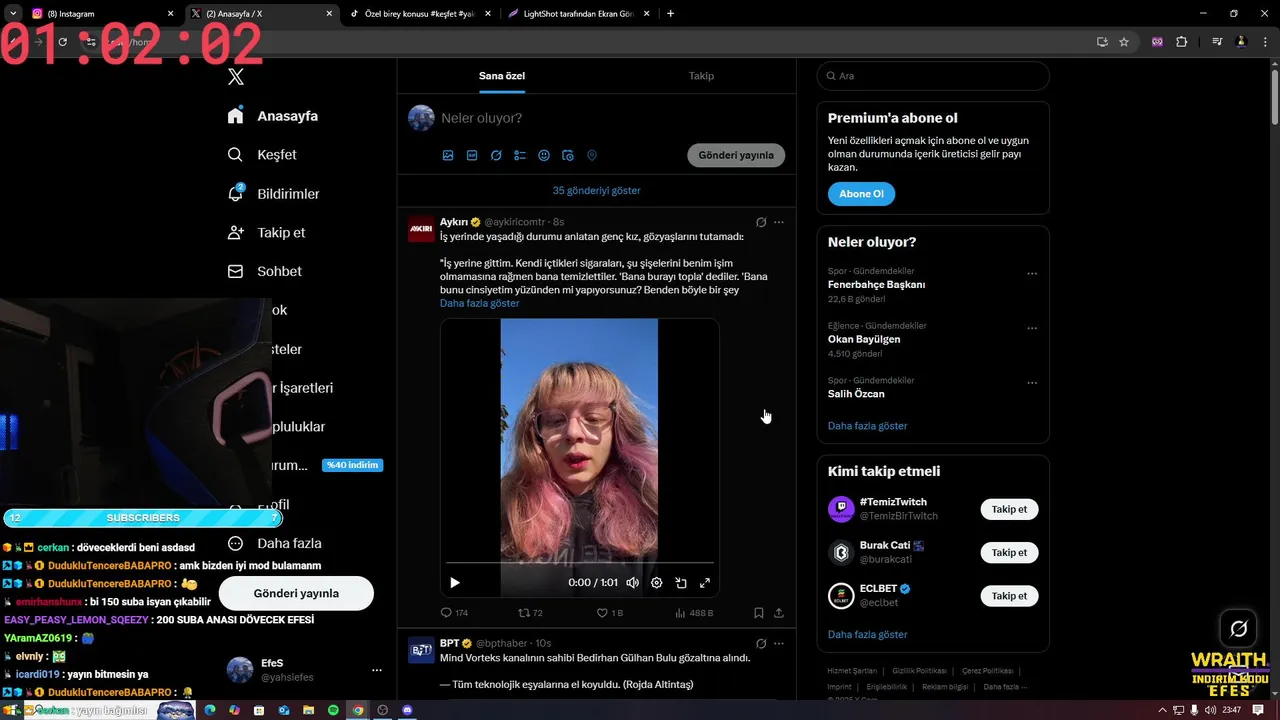The width and height of the screenshot is (1280, 720).
Task: Repost Aykırı's post with 72 reposts
Action: pos(530,613)
